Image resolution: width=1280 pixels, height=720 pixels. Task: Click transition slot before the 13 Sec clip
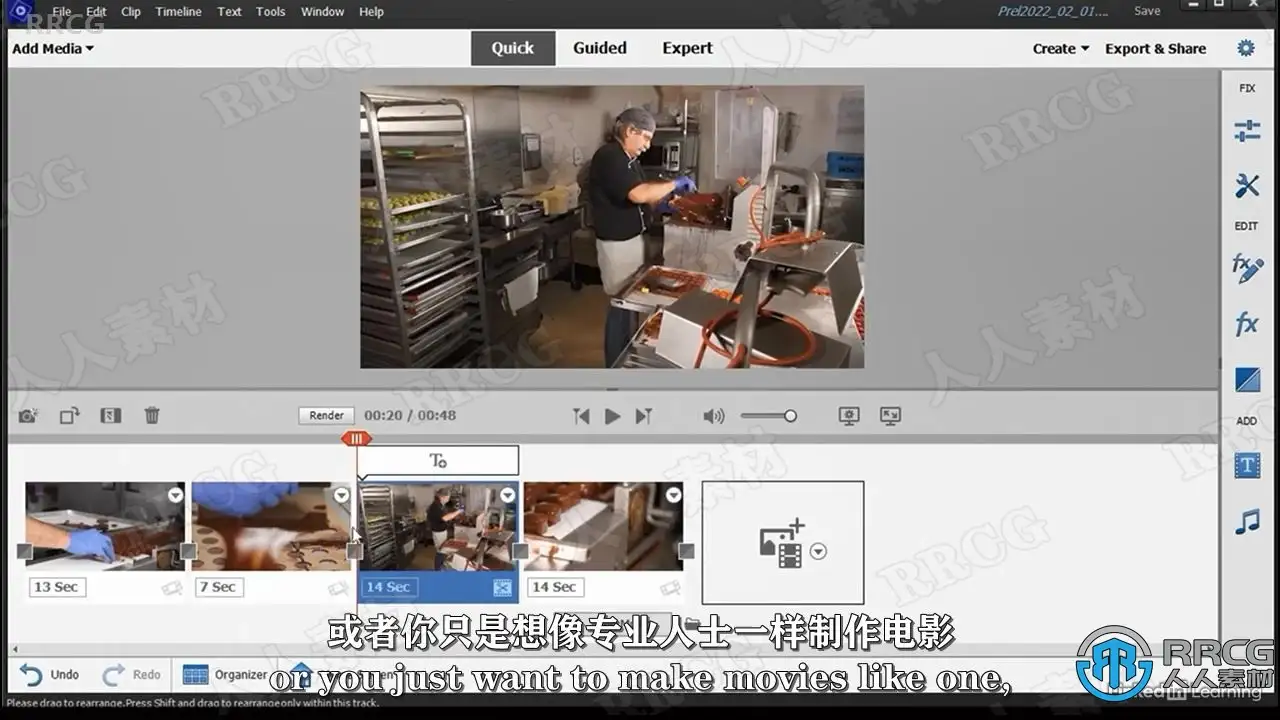(x=24, y=551)
